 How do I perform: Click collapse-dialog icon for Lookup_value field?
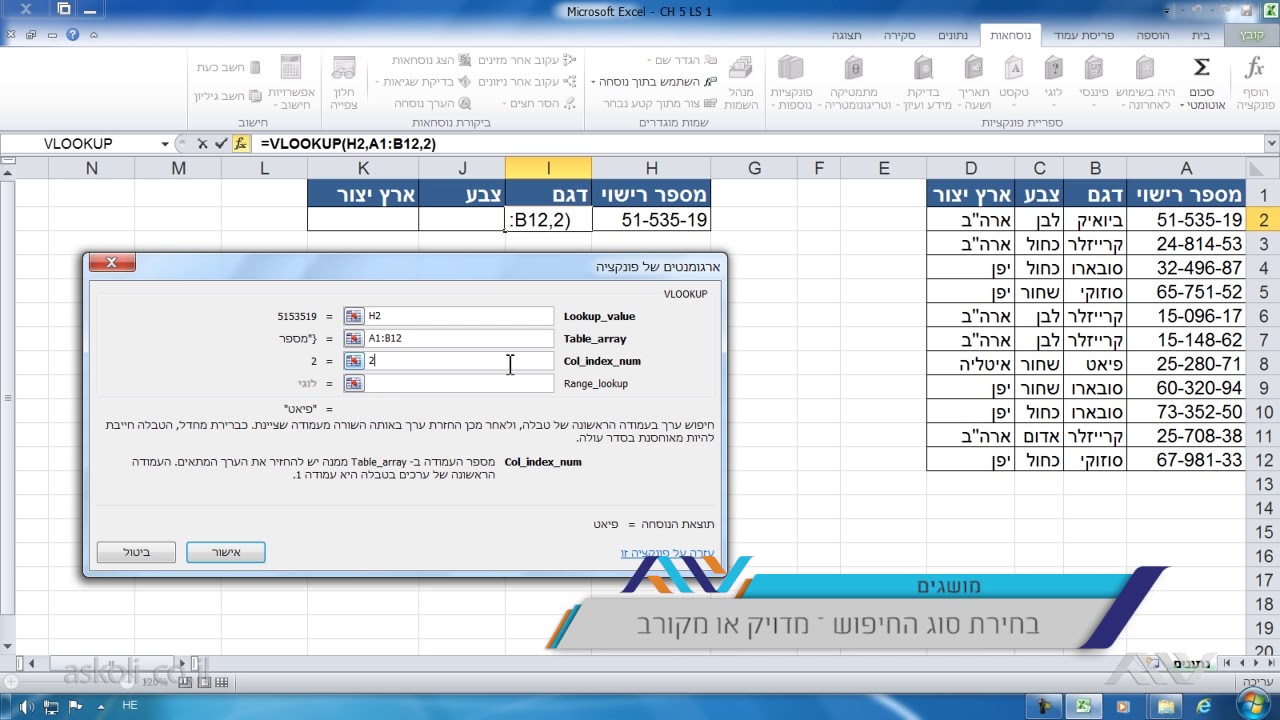[354, 316]
